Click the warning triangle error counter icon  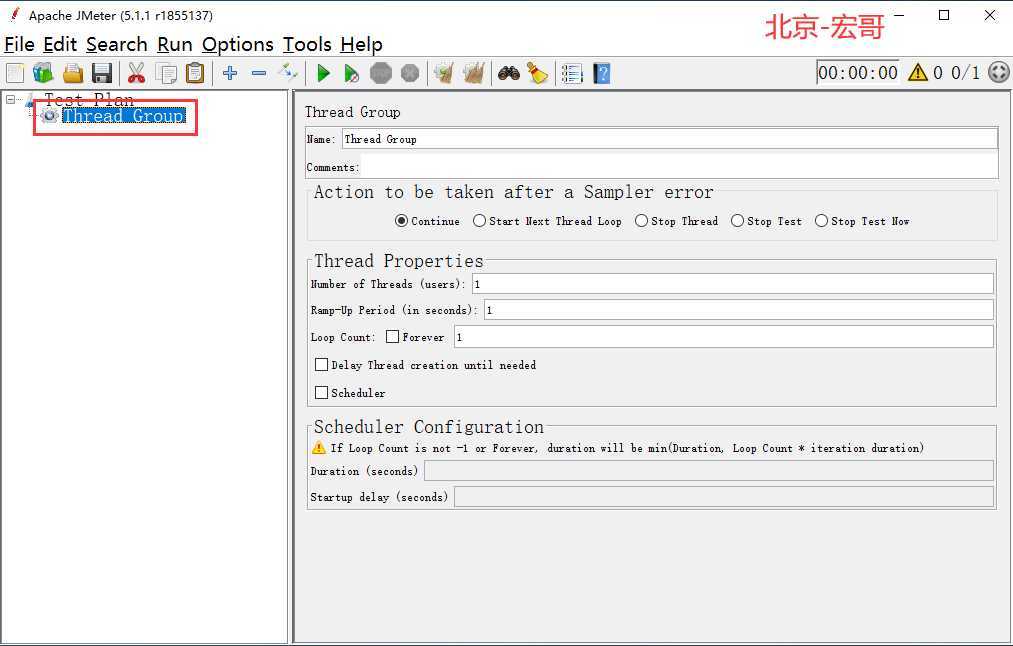click(917, 72)
